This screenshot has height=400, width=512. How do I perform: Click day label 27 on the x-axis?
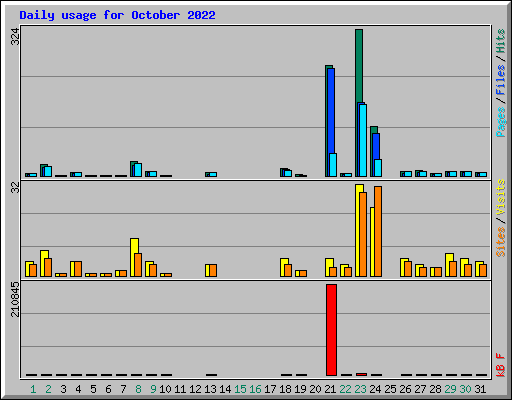pos(420,389)
